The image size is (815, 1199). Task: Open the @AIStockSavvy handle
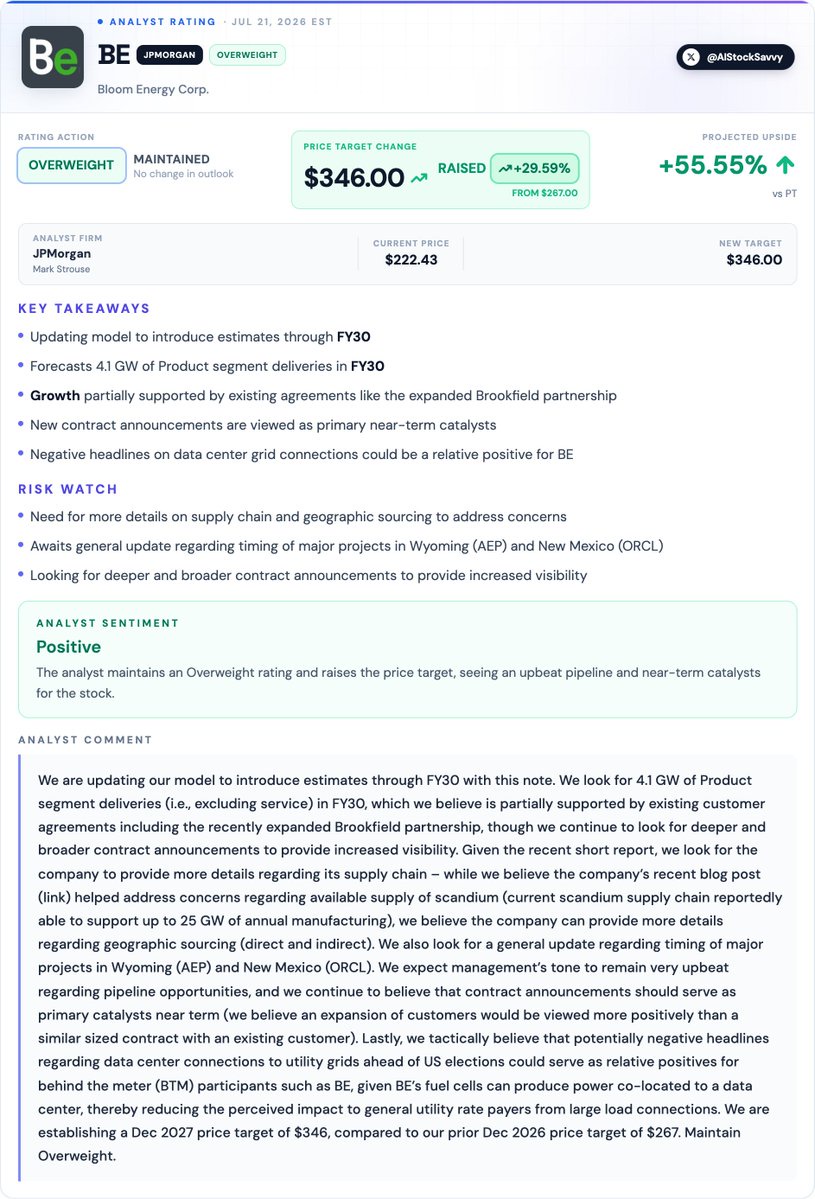click(735, 57)
